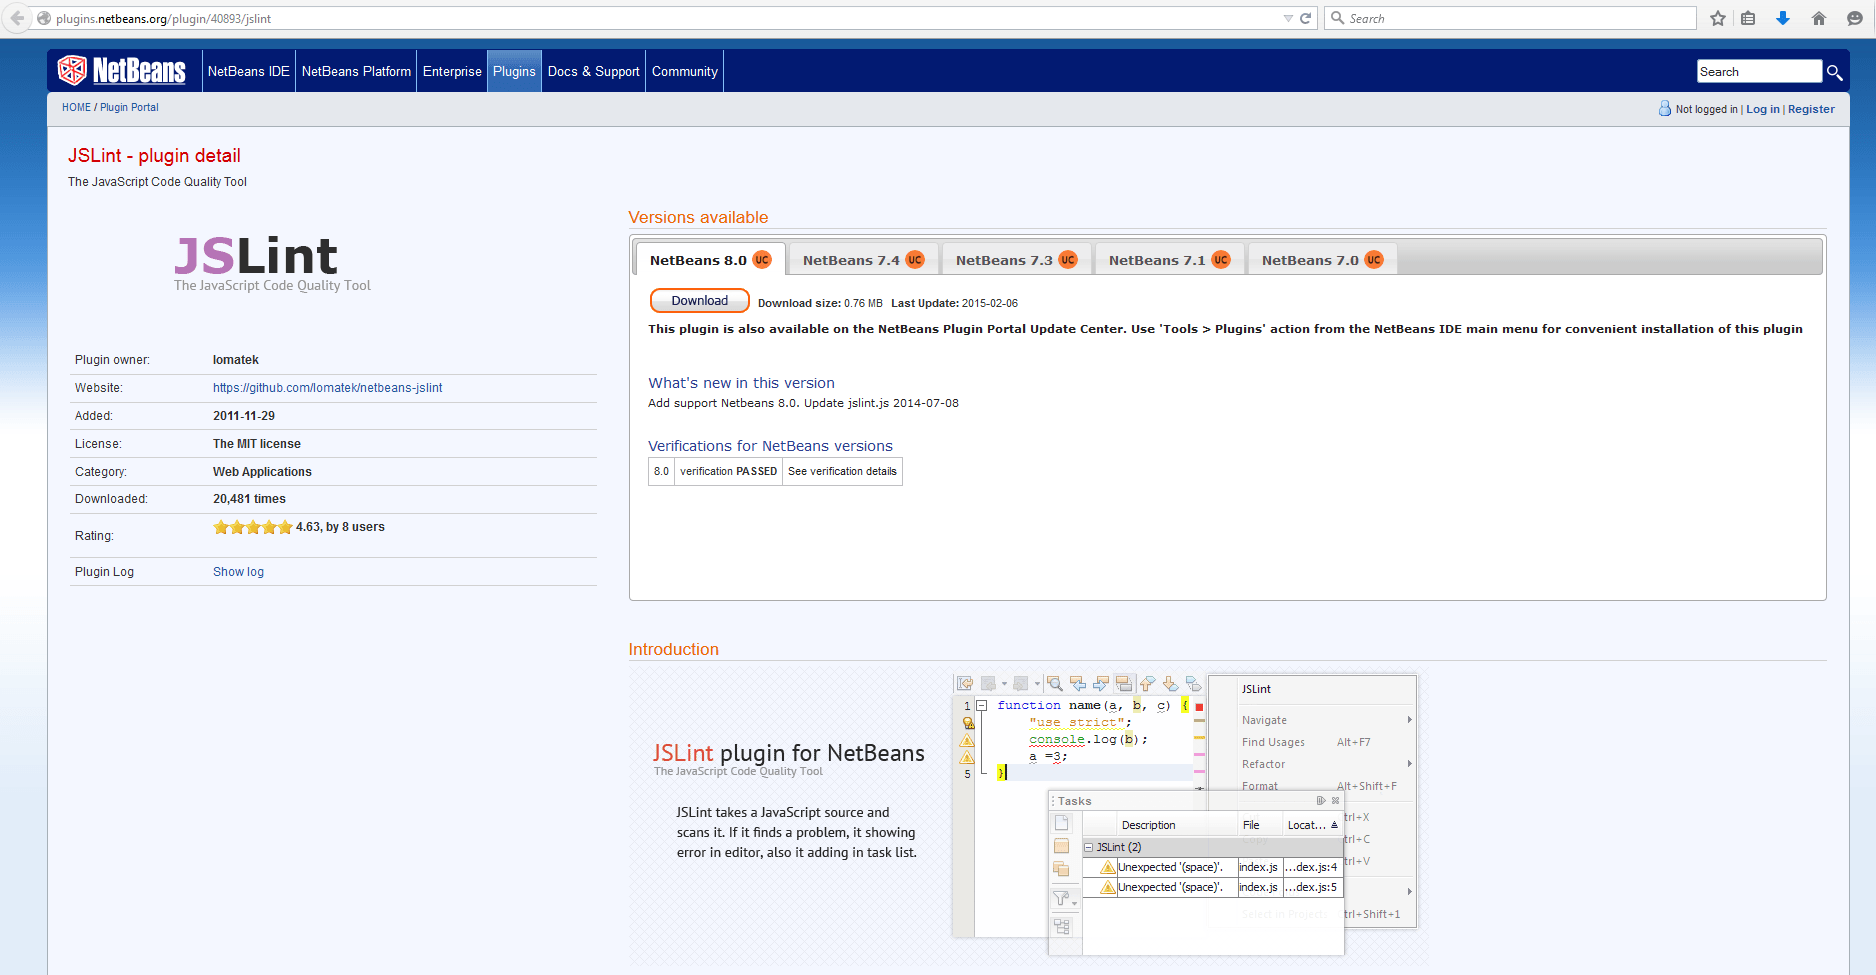
Task: Go to the browser home page icon
Action: click(1819, 18)
